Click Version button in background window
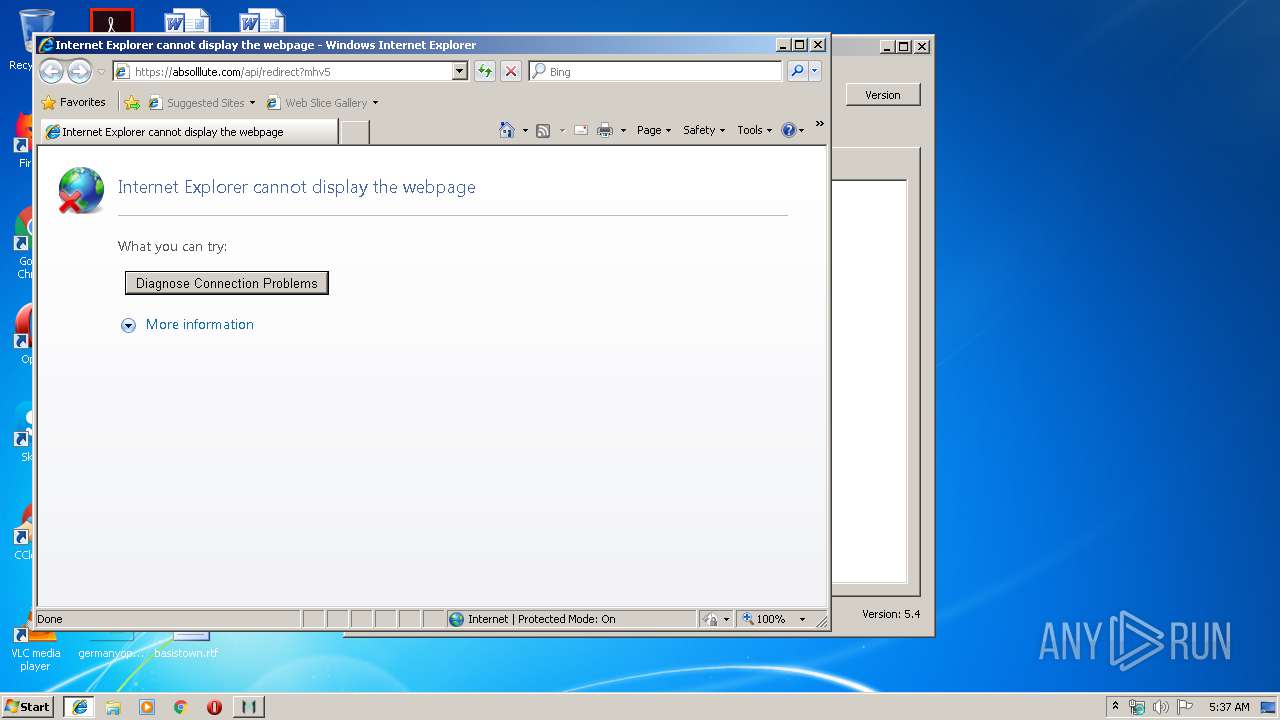Image resolution: width=1280 pixels, height=720 pixels. (x=883, y=95)
